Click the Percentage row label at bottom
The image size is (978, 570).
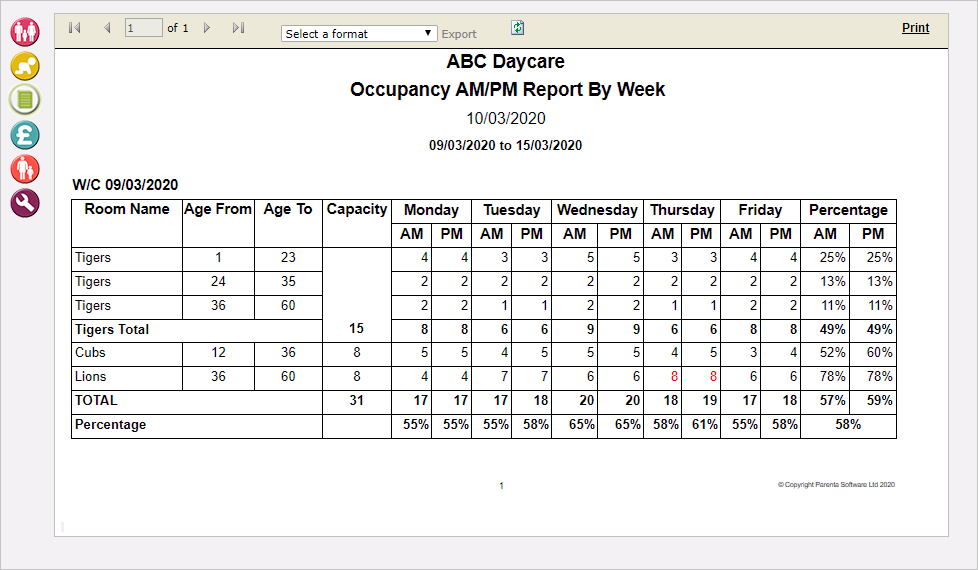tap(110, 425)
